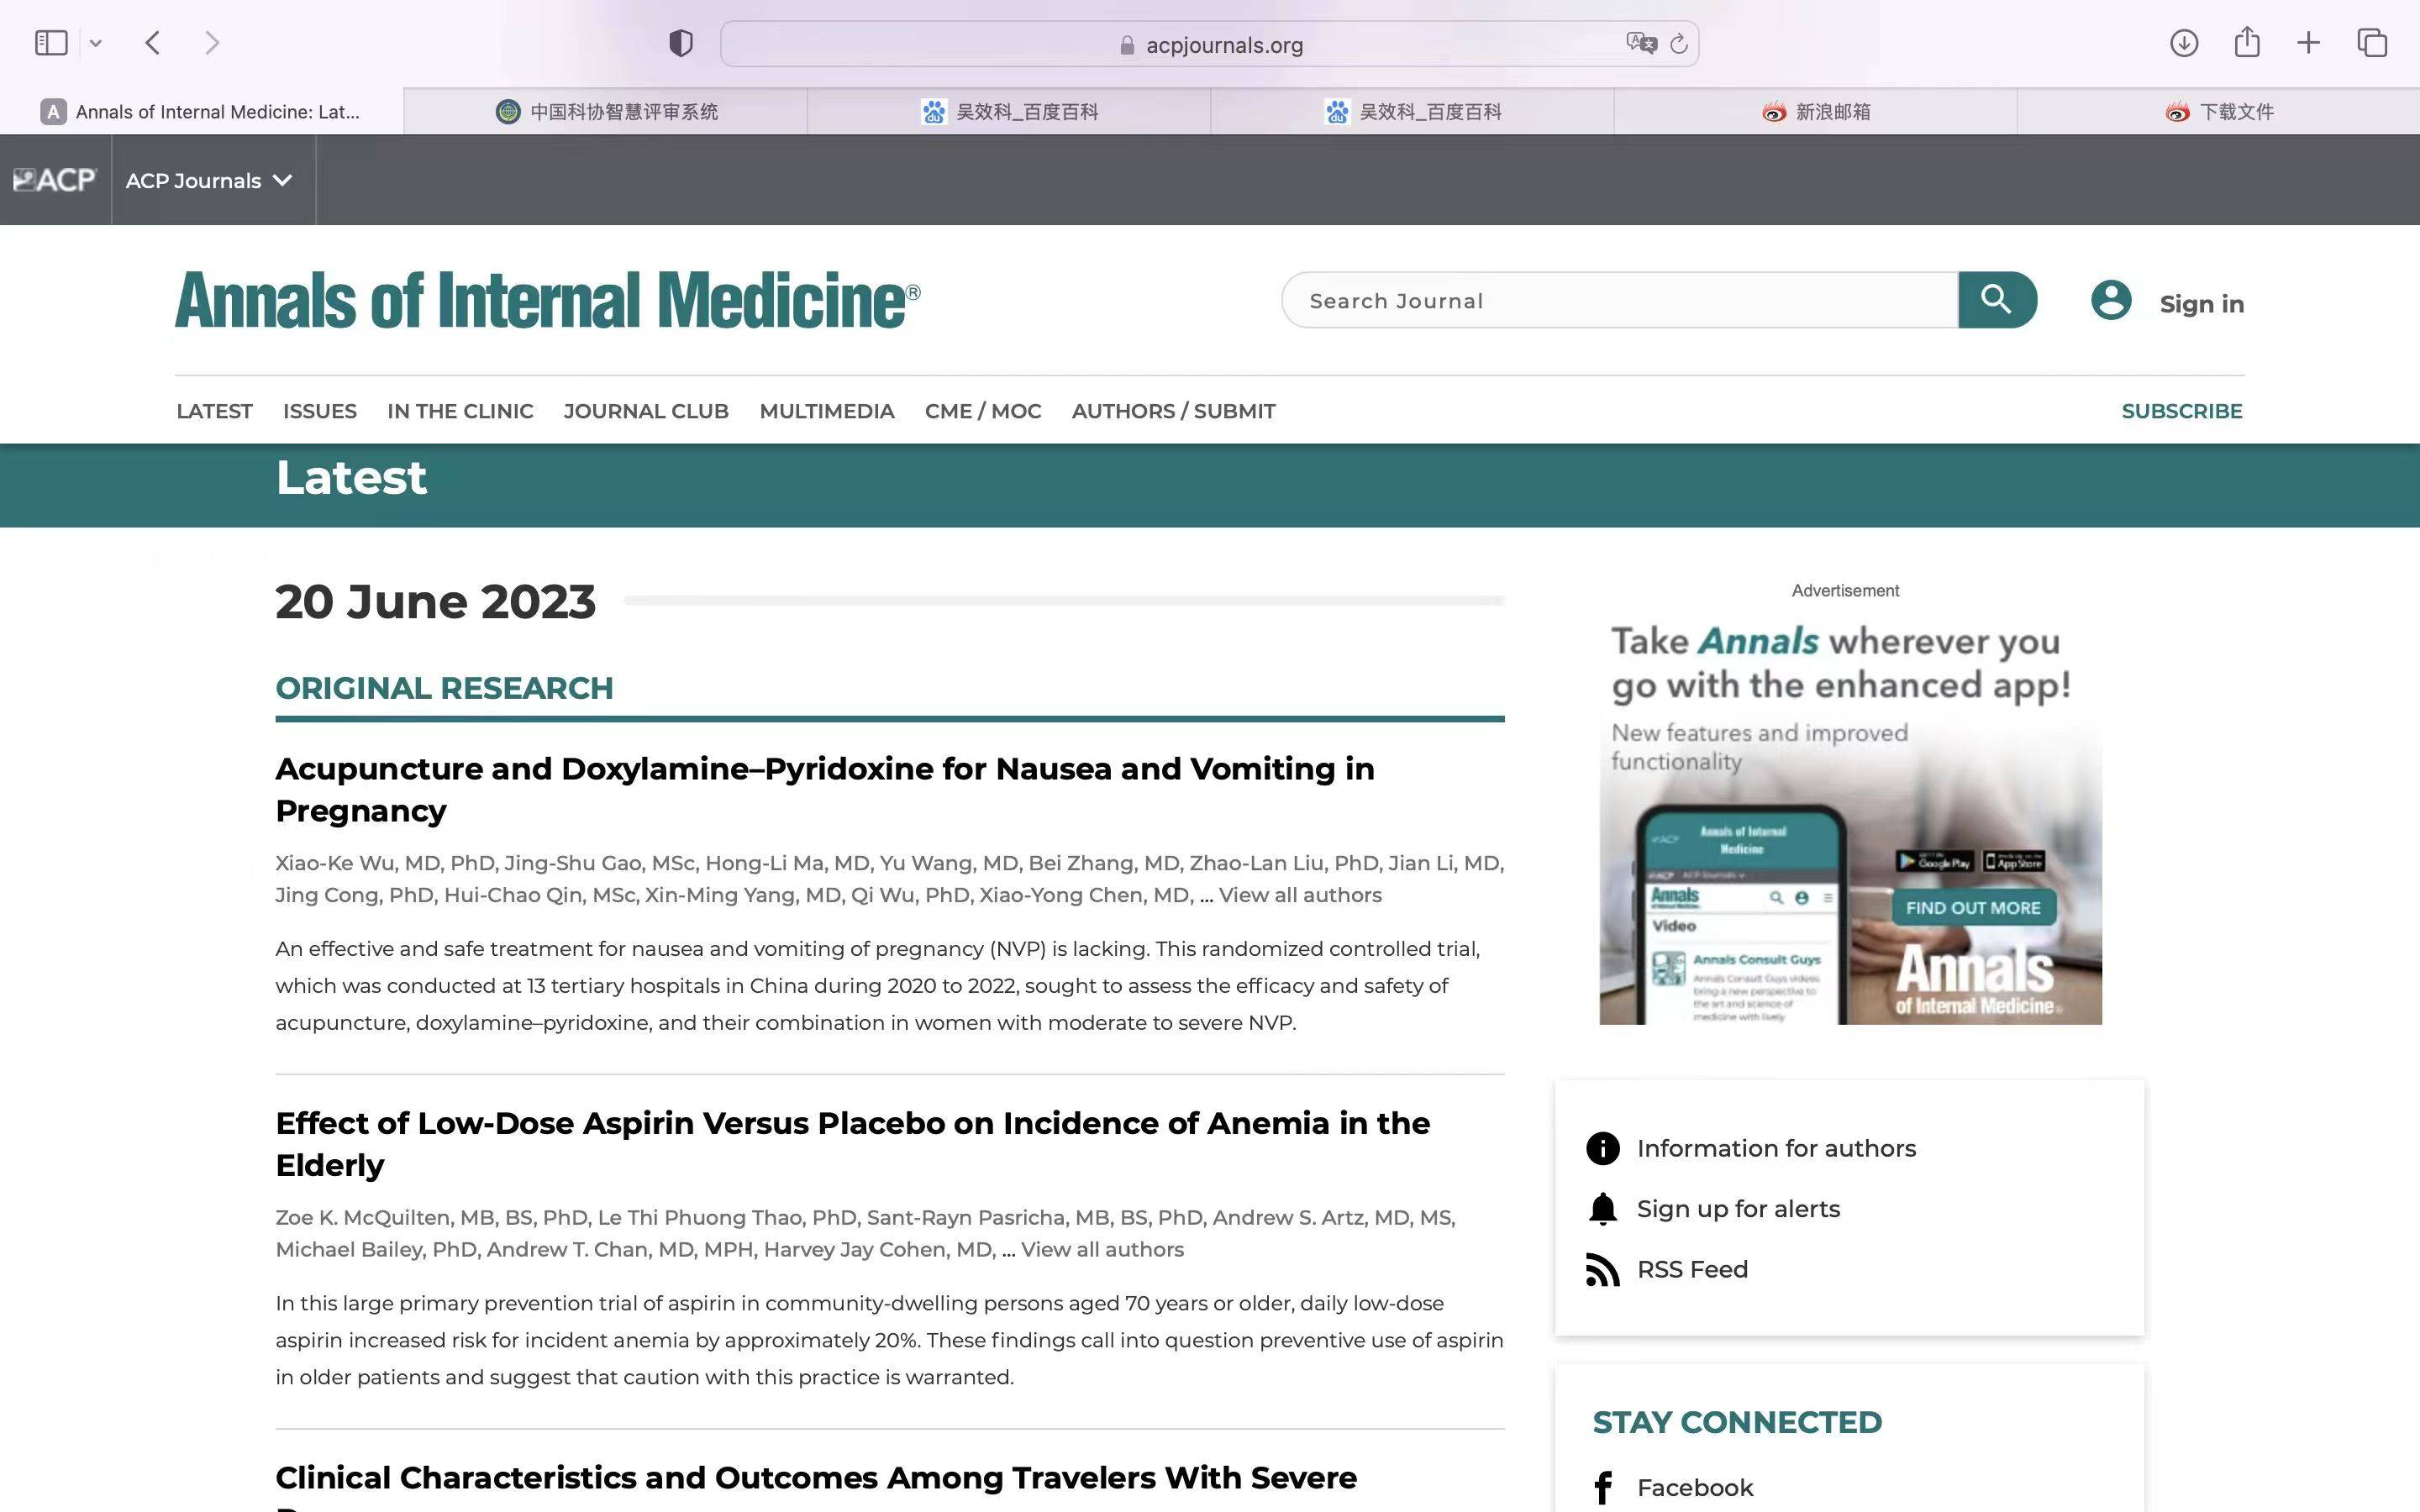Open Acupuncture and Doxylamine–Pyridoxine article title
2420x1512 pixels.
click(x=825, y=789)
